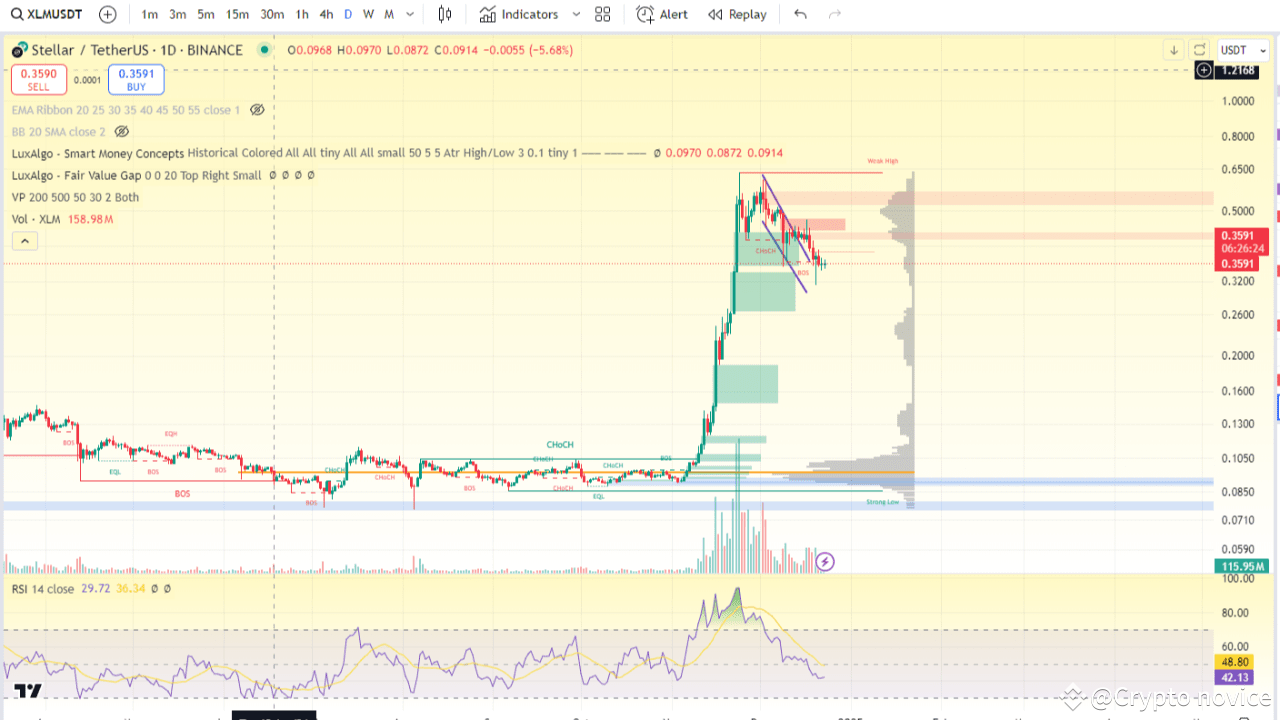
Task: Switch to the 4h timeframe
Action: pyautogui.click(x=326, y=14)
